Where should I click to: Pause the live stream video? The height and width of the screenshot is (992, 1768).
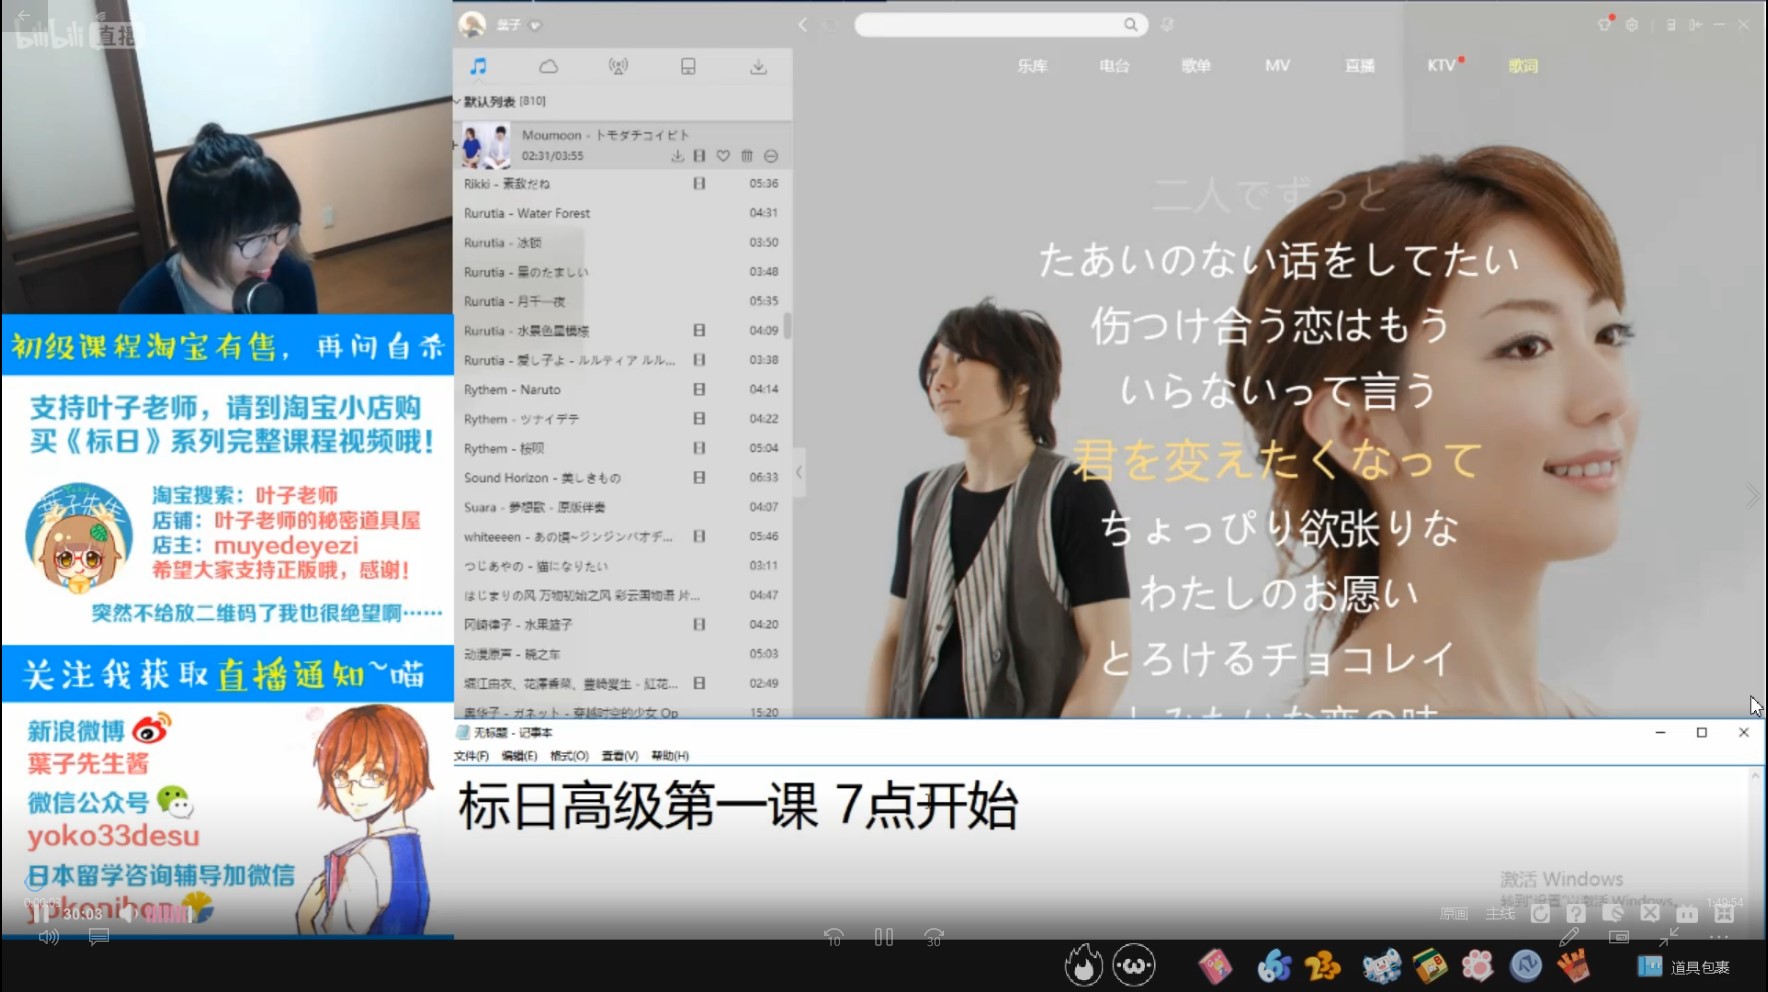click(x=884, y=938)
